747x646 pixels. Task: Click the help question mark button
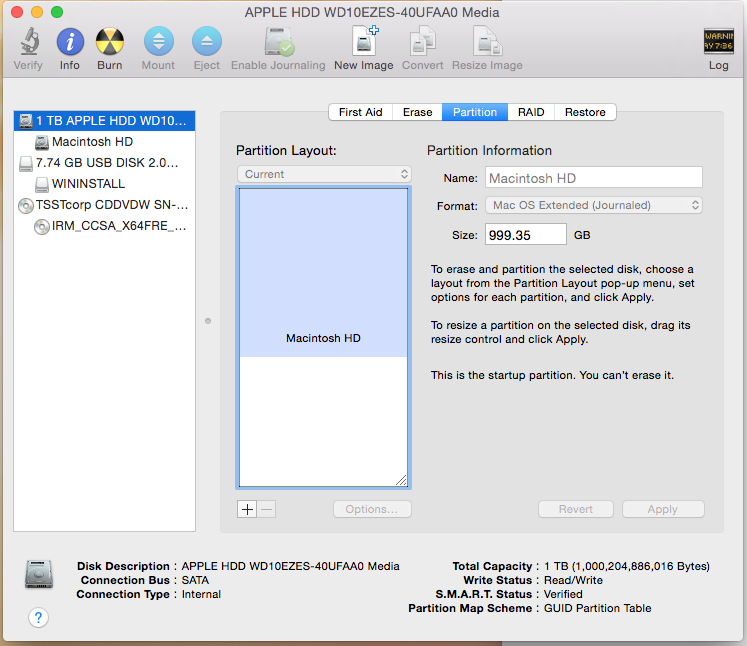point(39,617)
